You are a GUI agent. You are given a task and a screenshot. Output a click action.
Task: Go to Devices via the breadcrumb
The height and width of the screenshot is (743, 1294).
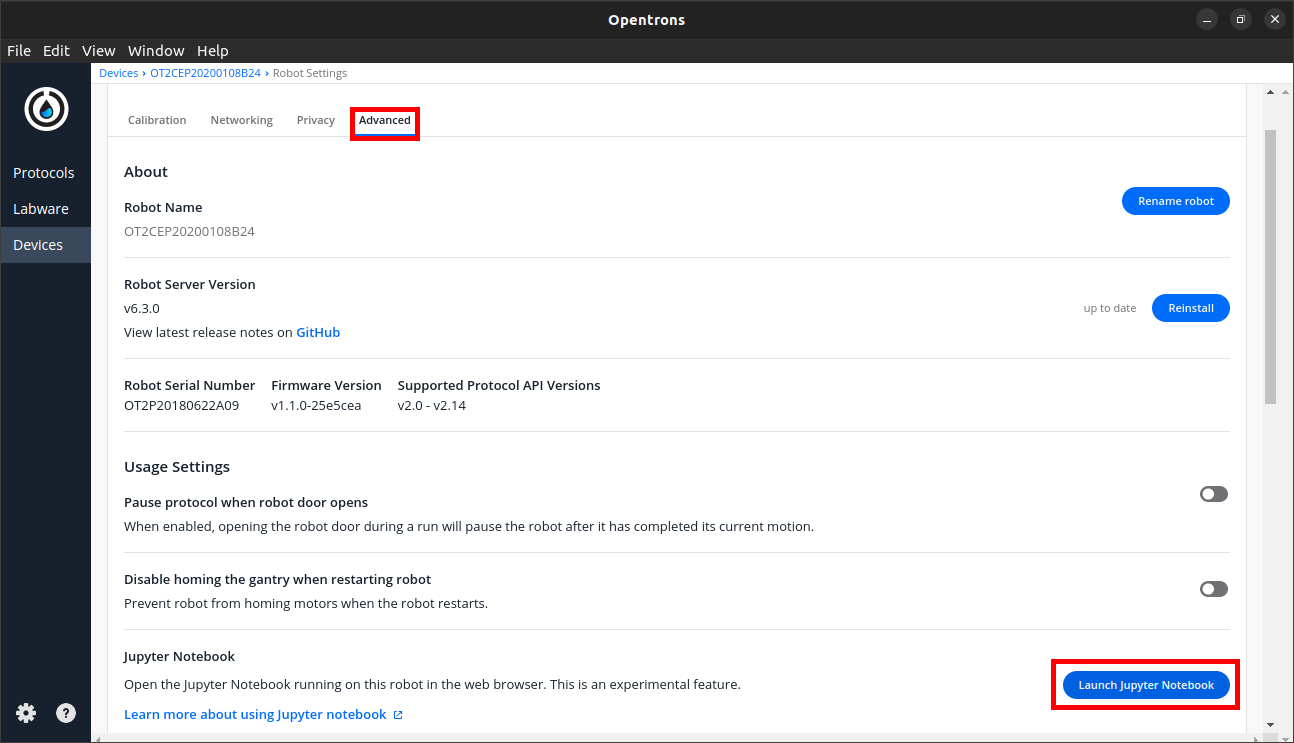[118, 72]
